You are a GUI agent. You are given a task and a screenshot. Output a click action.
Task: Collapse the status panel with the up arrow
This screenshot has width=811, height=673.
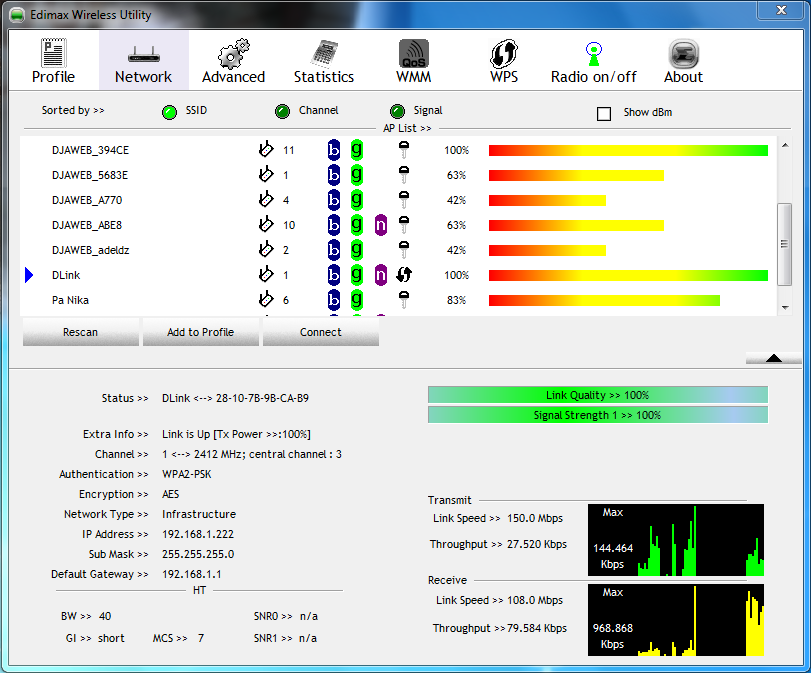(x=774, y=358)
